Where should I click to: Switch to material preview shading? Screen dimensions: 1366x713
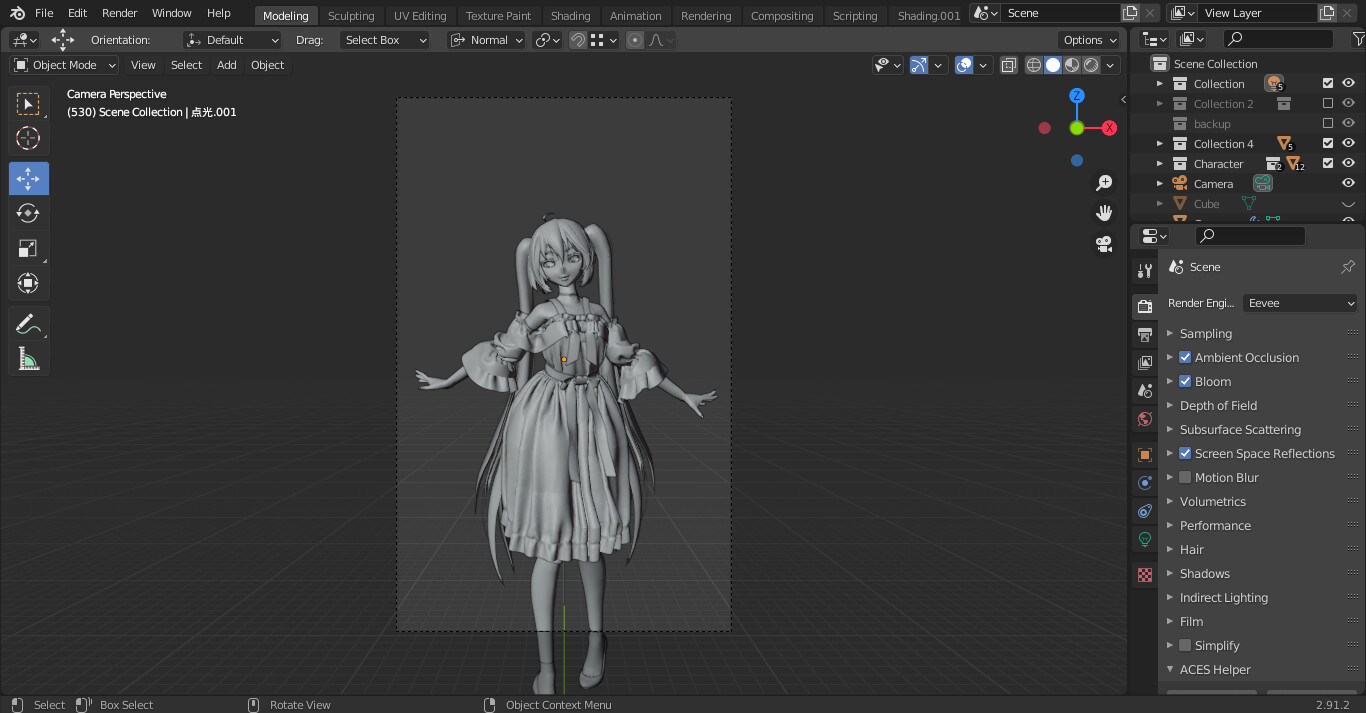1072,65
